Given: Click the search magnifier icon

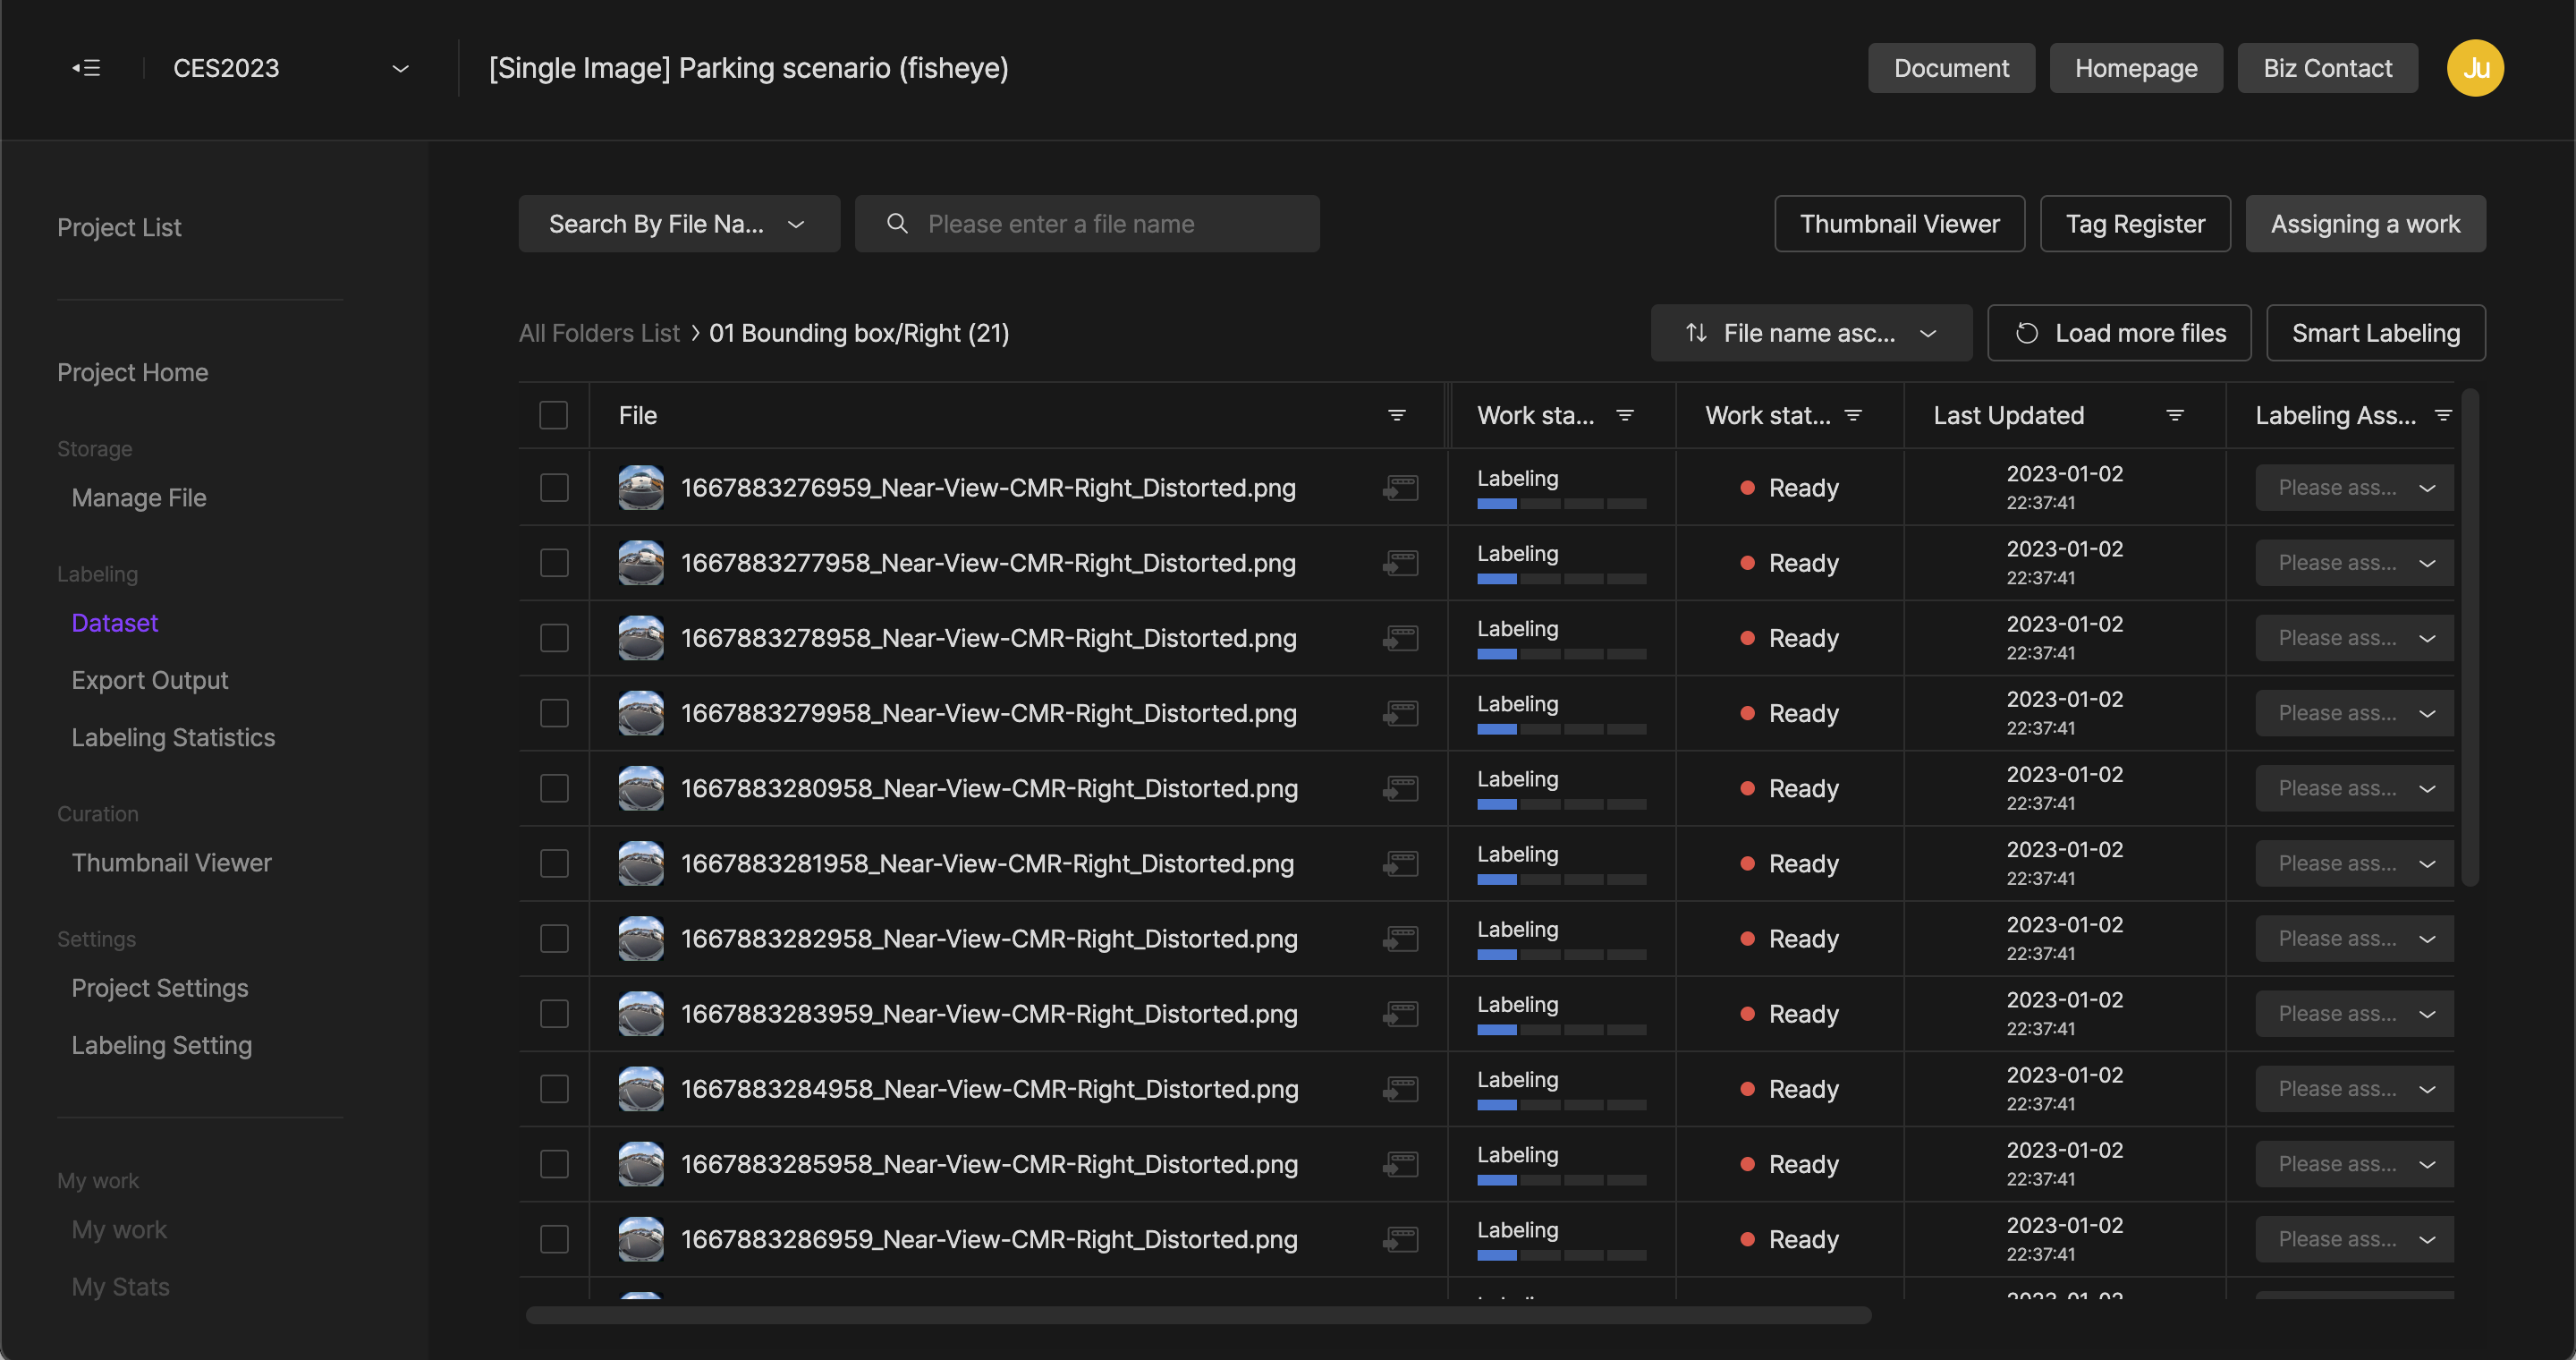Looking at the screenshot, I should pos(897,224).
